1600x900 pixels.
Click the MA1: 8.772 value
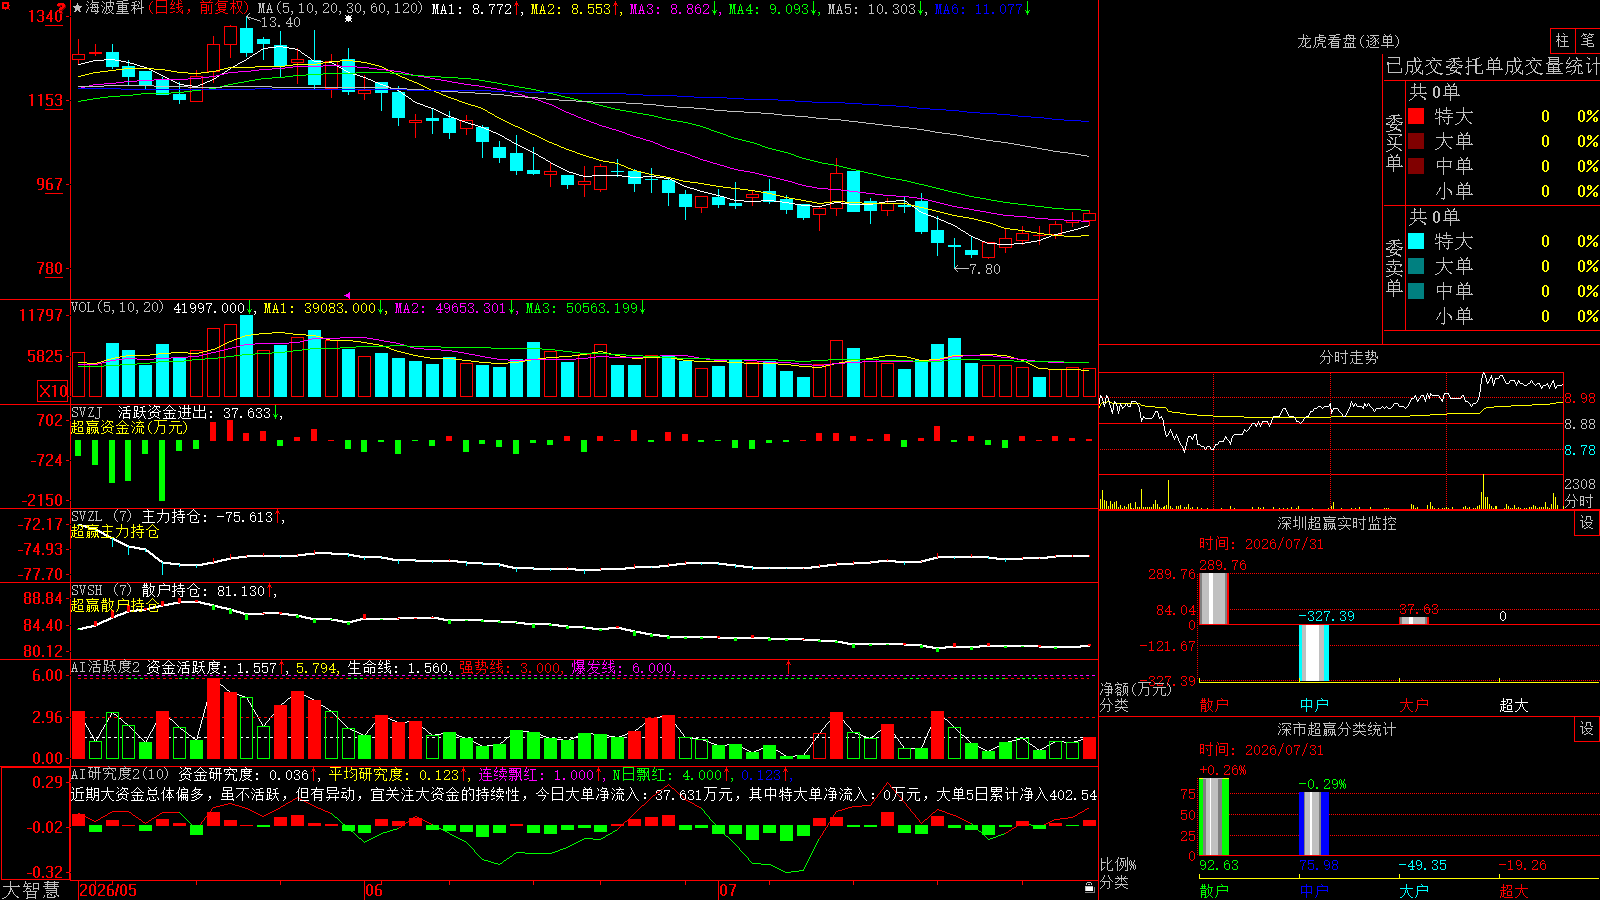473,9
